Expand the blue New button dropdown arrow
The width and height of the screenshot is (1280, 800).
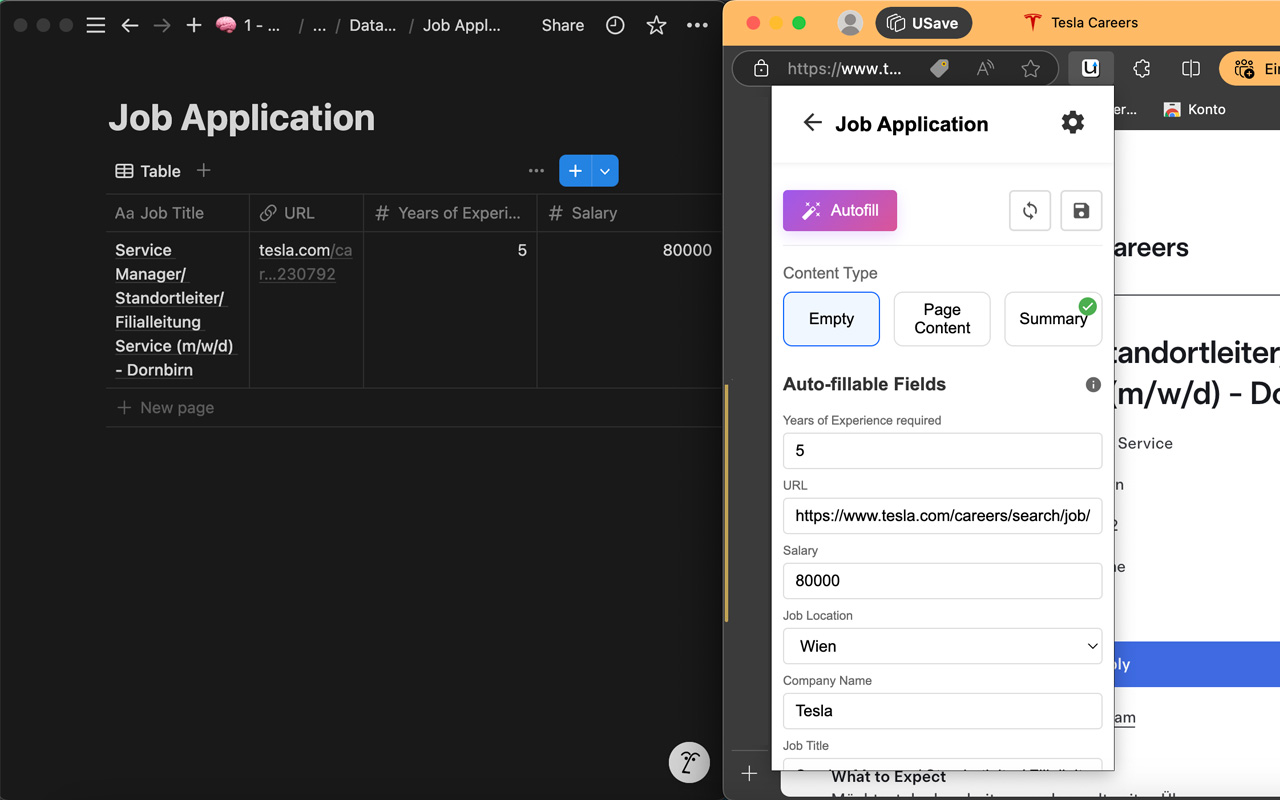(x=605, y=171)
